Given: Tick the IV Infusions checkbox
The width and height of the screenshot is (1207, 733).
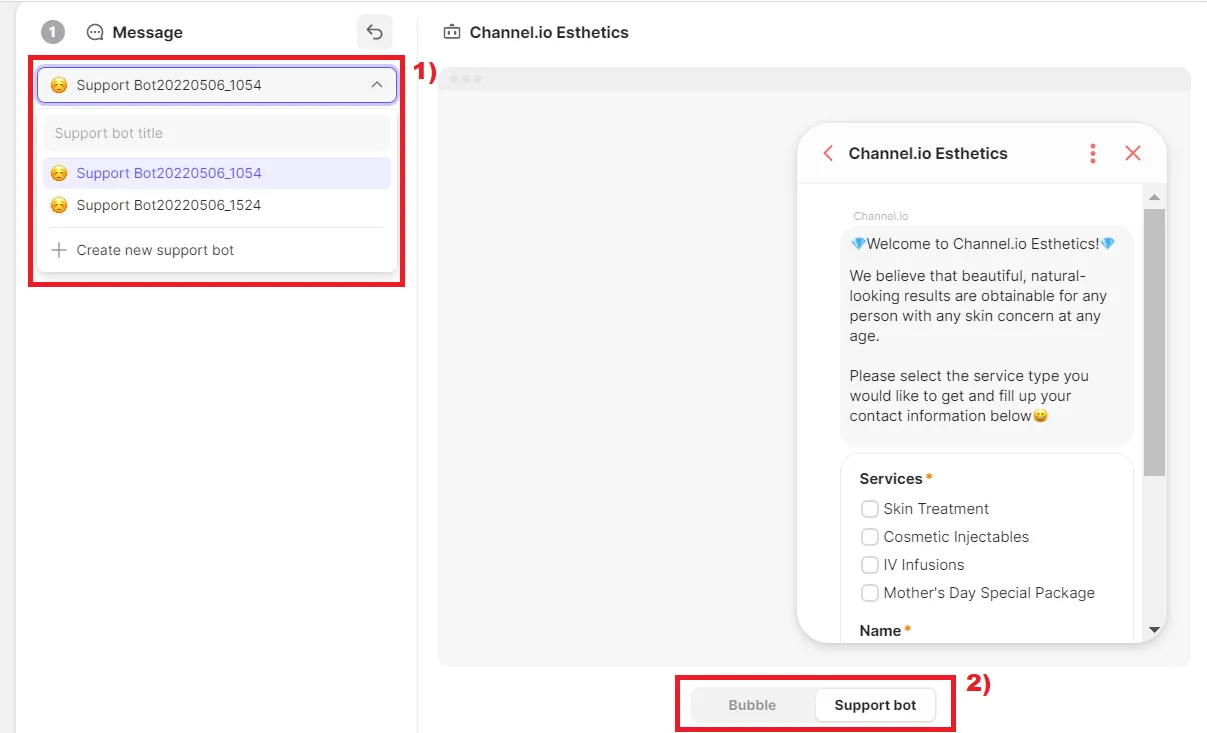Looking at the screenshot, I should pos(870,565).
